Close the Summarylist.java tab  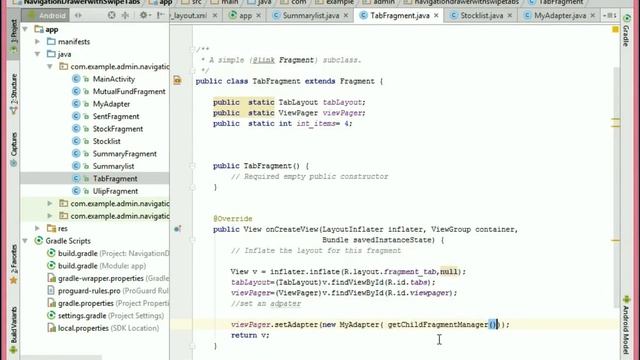(346, 16)
